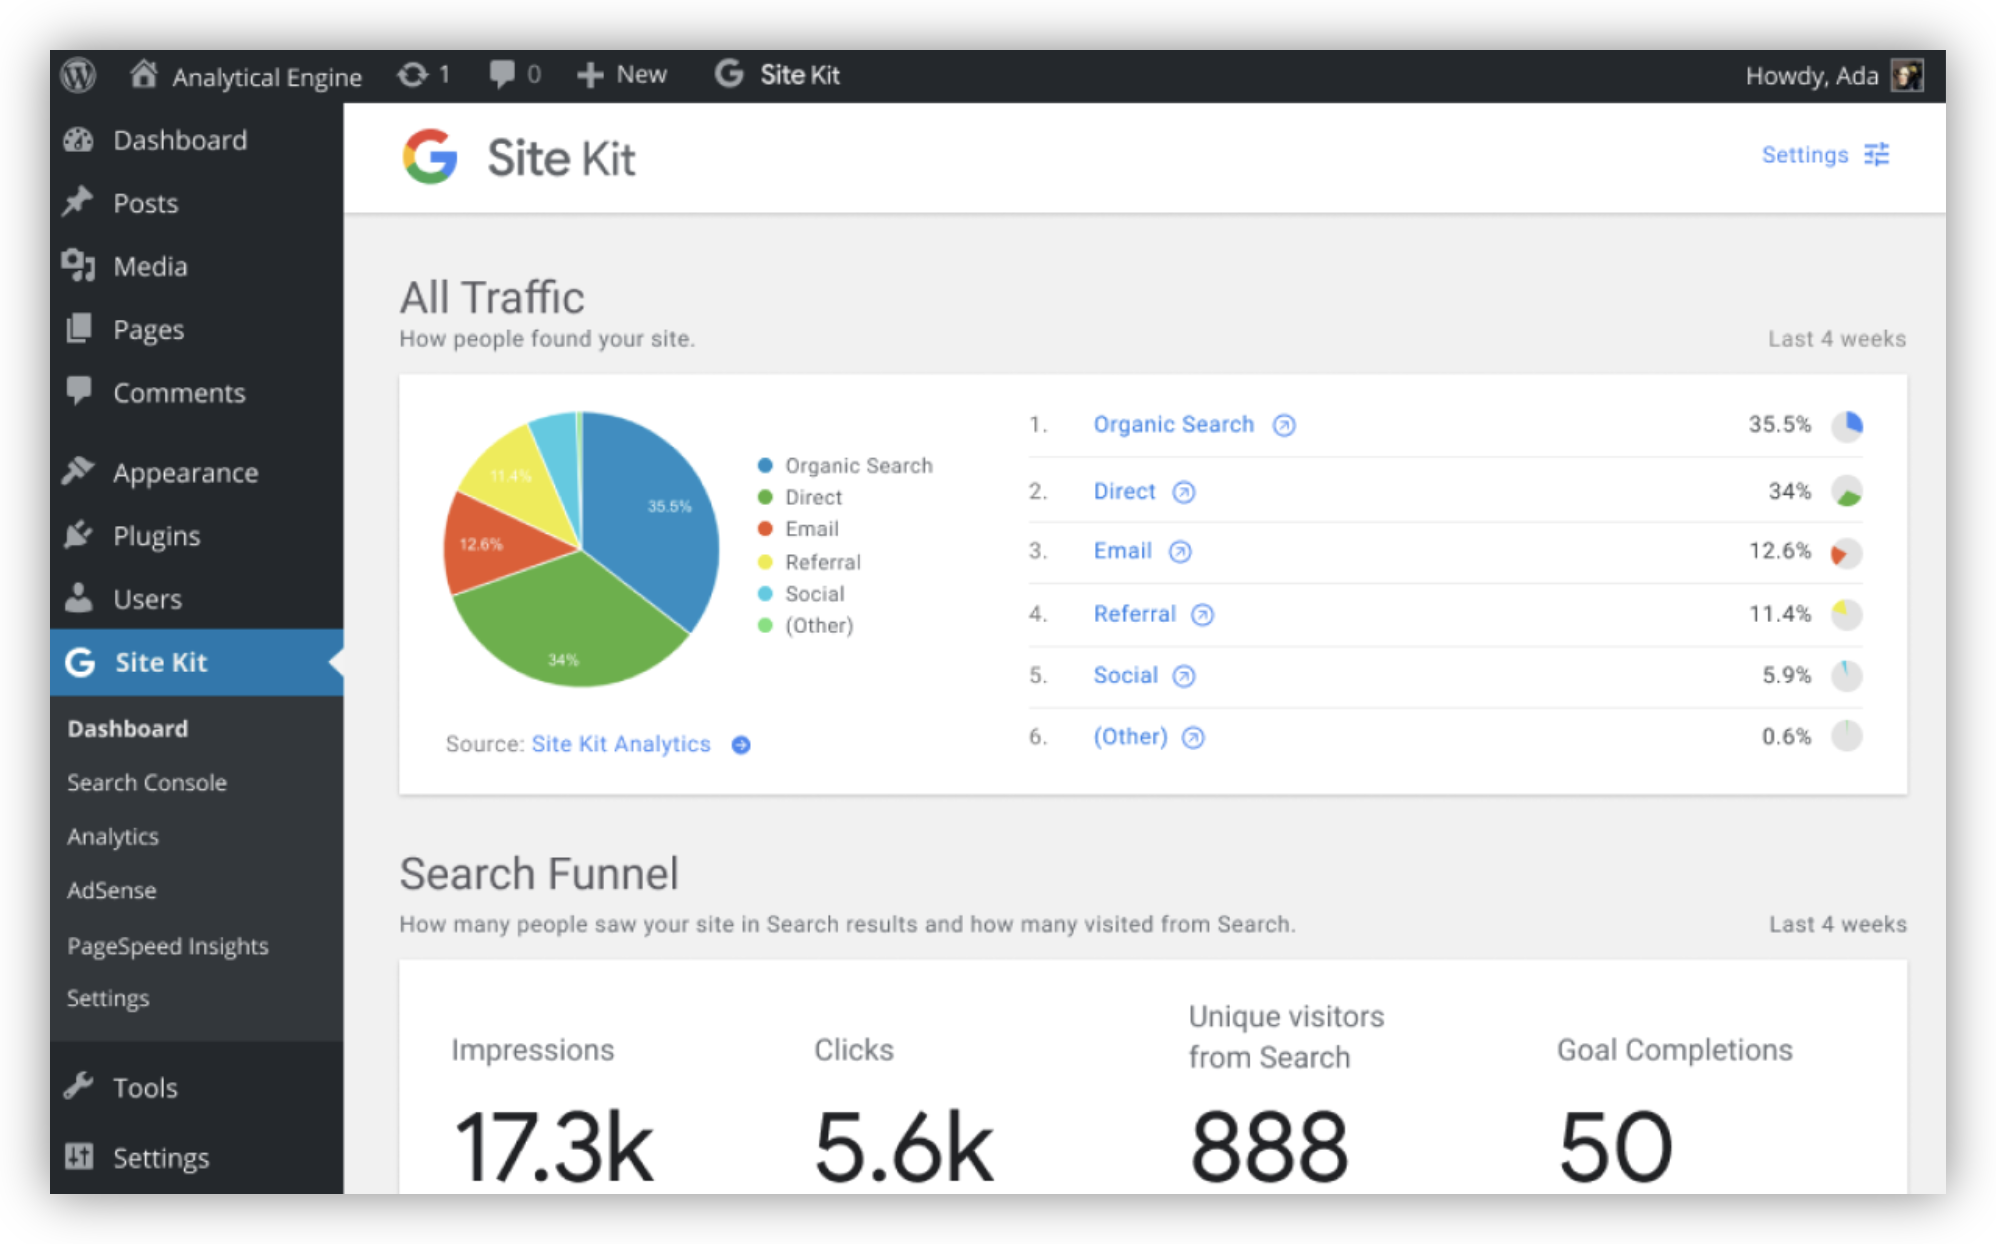The image size is (1996, 1244).
Task: Expand the Howdy, Ada account menu
Action: tap(1811, 76)
